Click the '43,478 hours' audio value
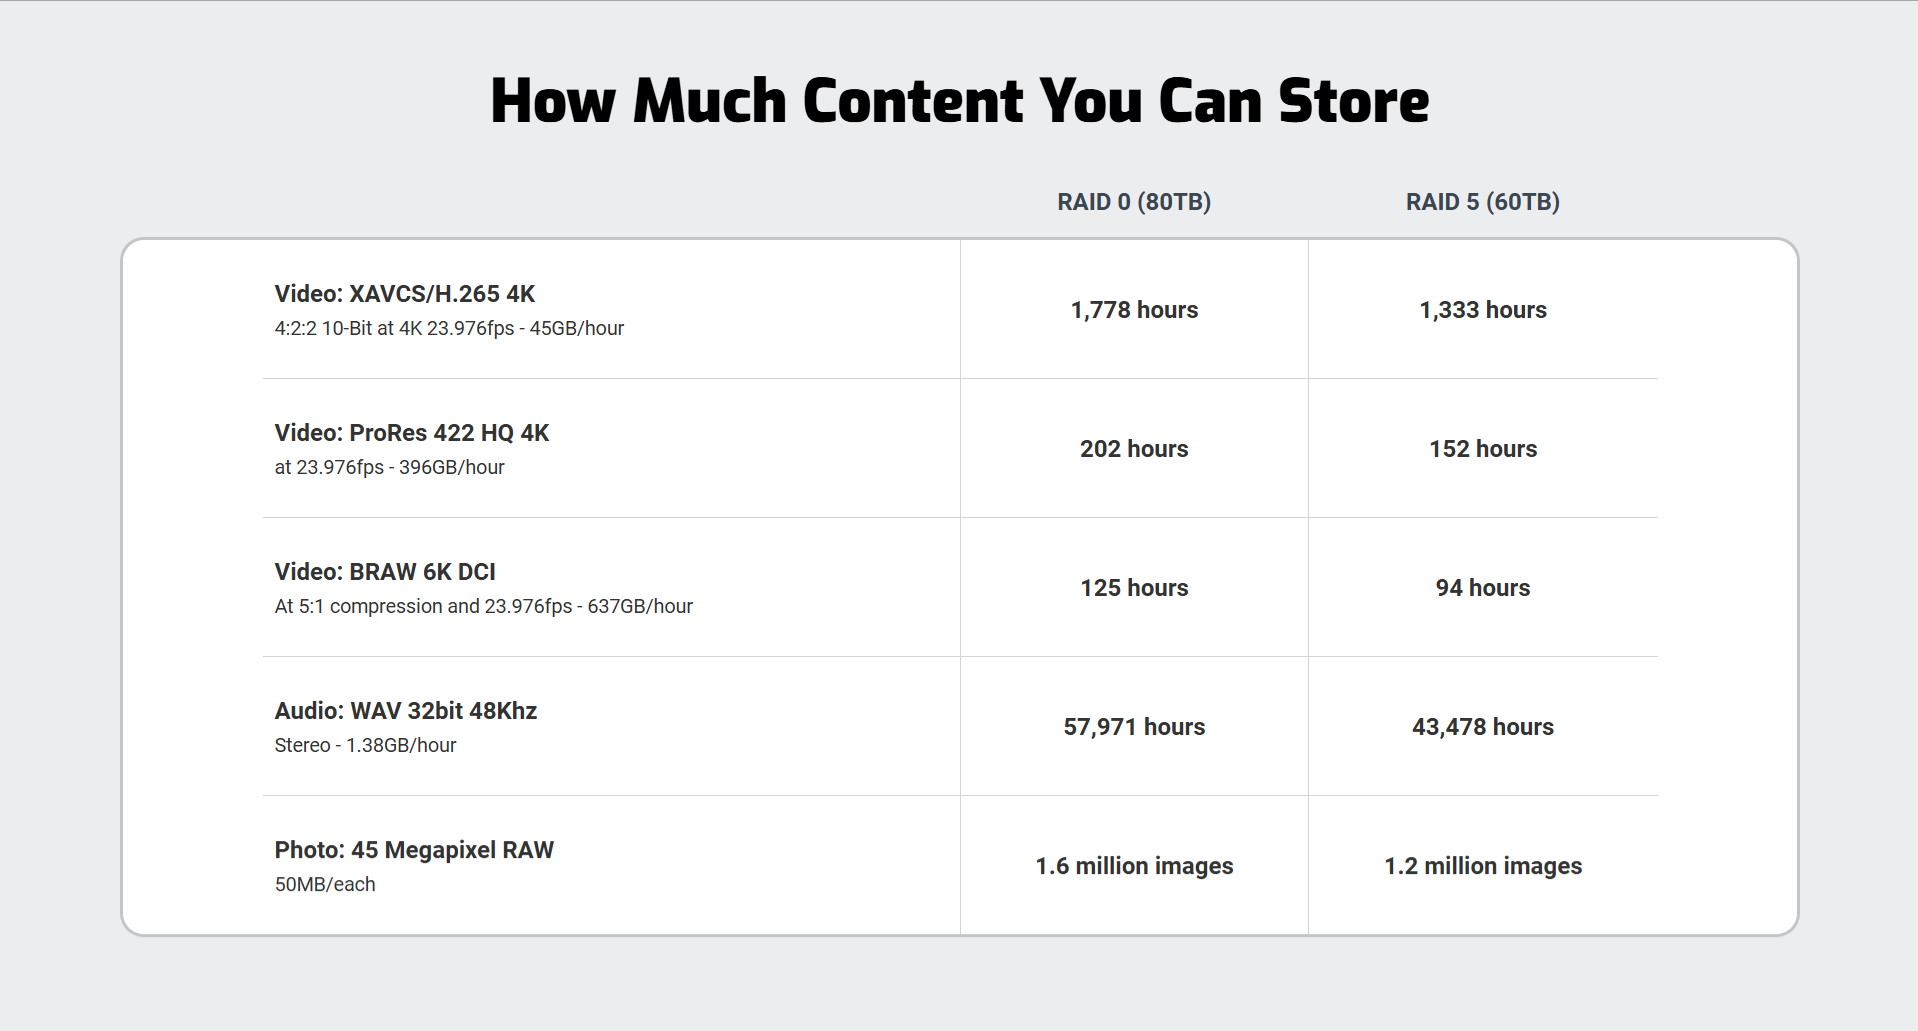1918x1031 pixels. pyautogui.click(x=1482, y=727)
